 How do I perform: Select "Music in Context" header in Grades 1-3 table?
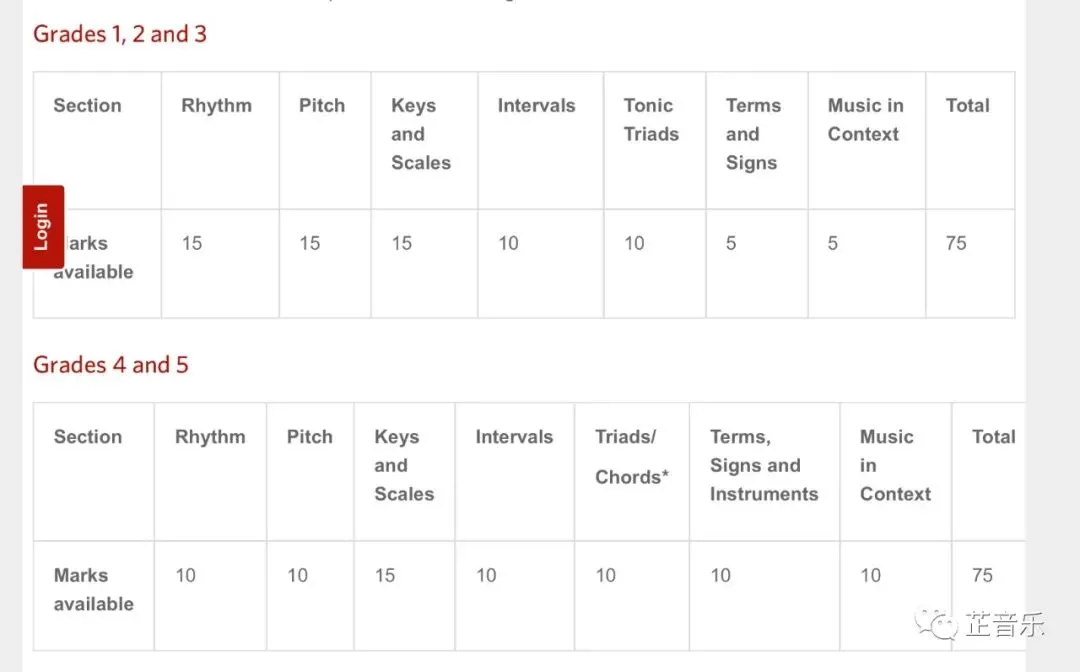point(865,120)
